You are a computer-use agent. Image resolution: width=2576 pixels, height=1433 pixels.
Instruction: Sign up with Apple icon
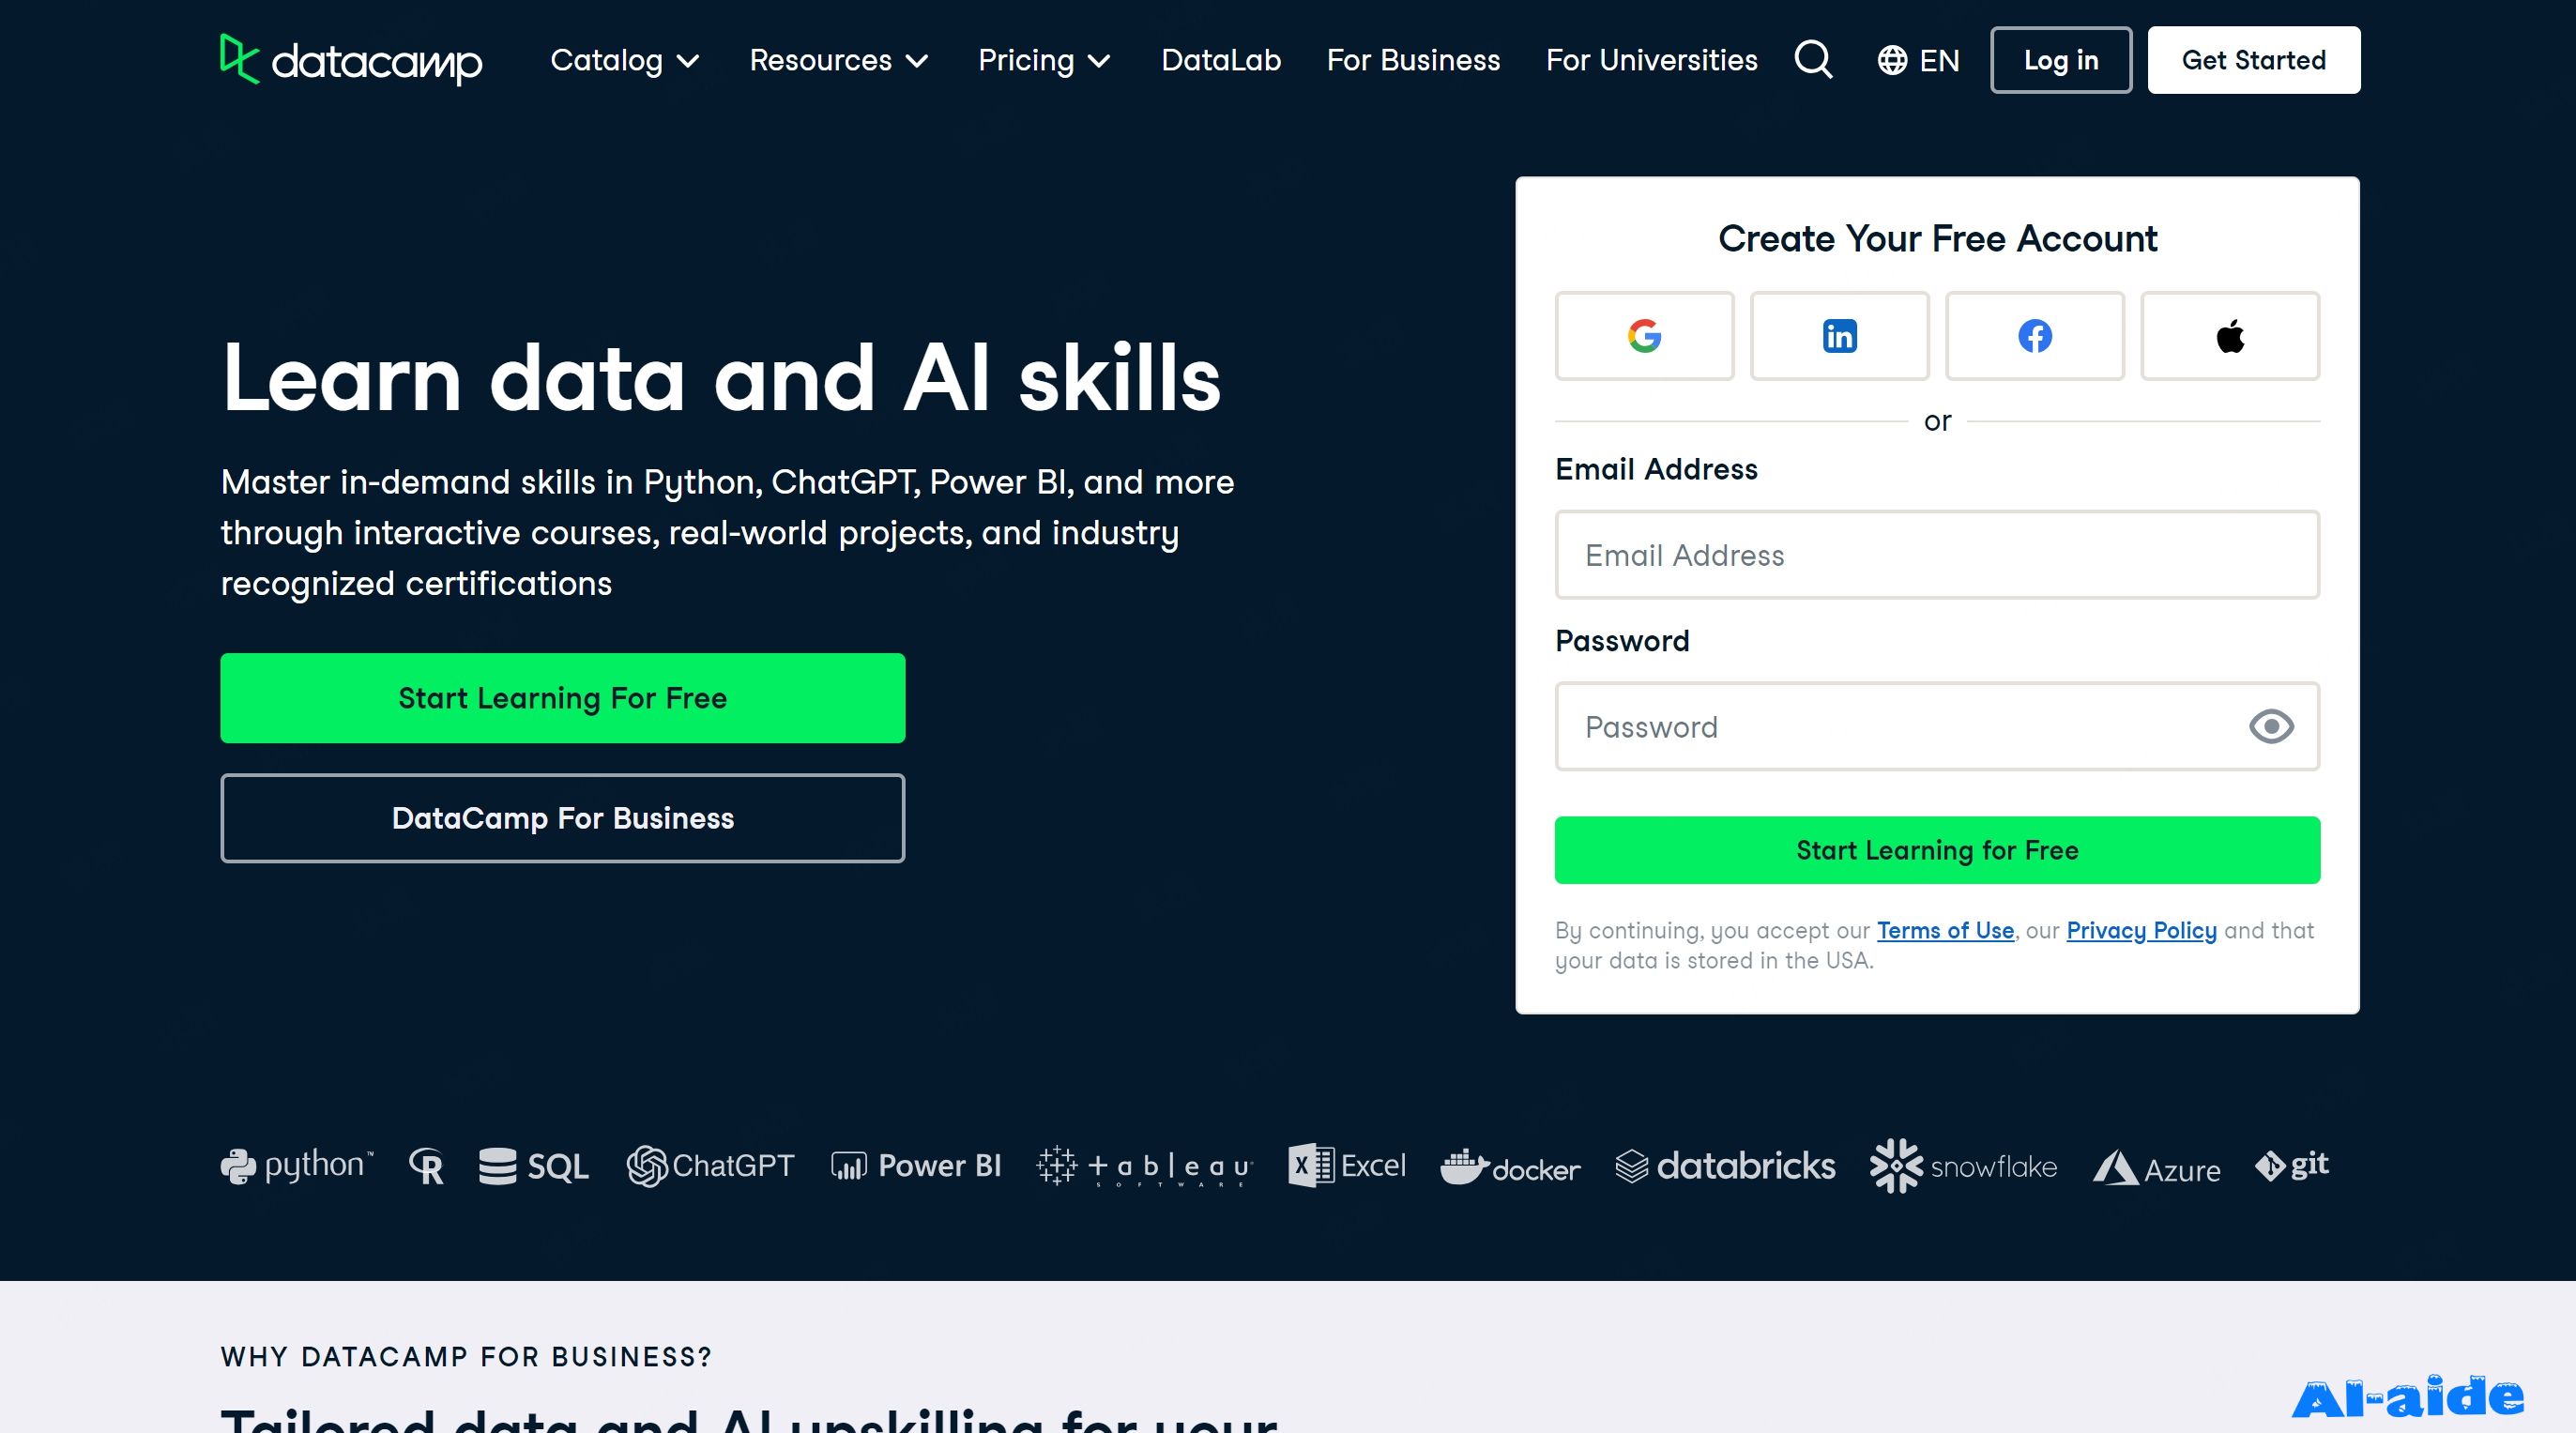pos(2230,336)
